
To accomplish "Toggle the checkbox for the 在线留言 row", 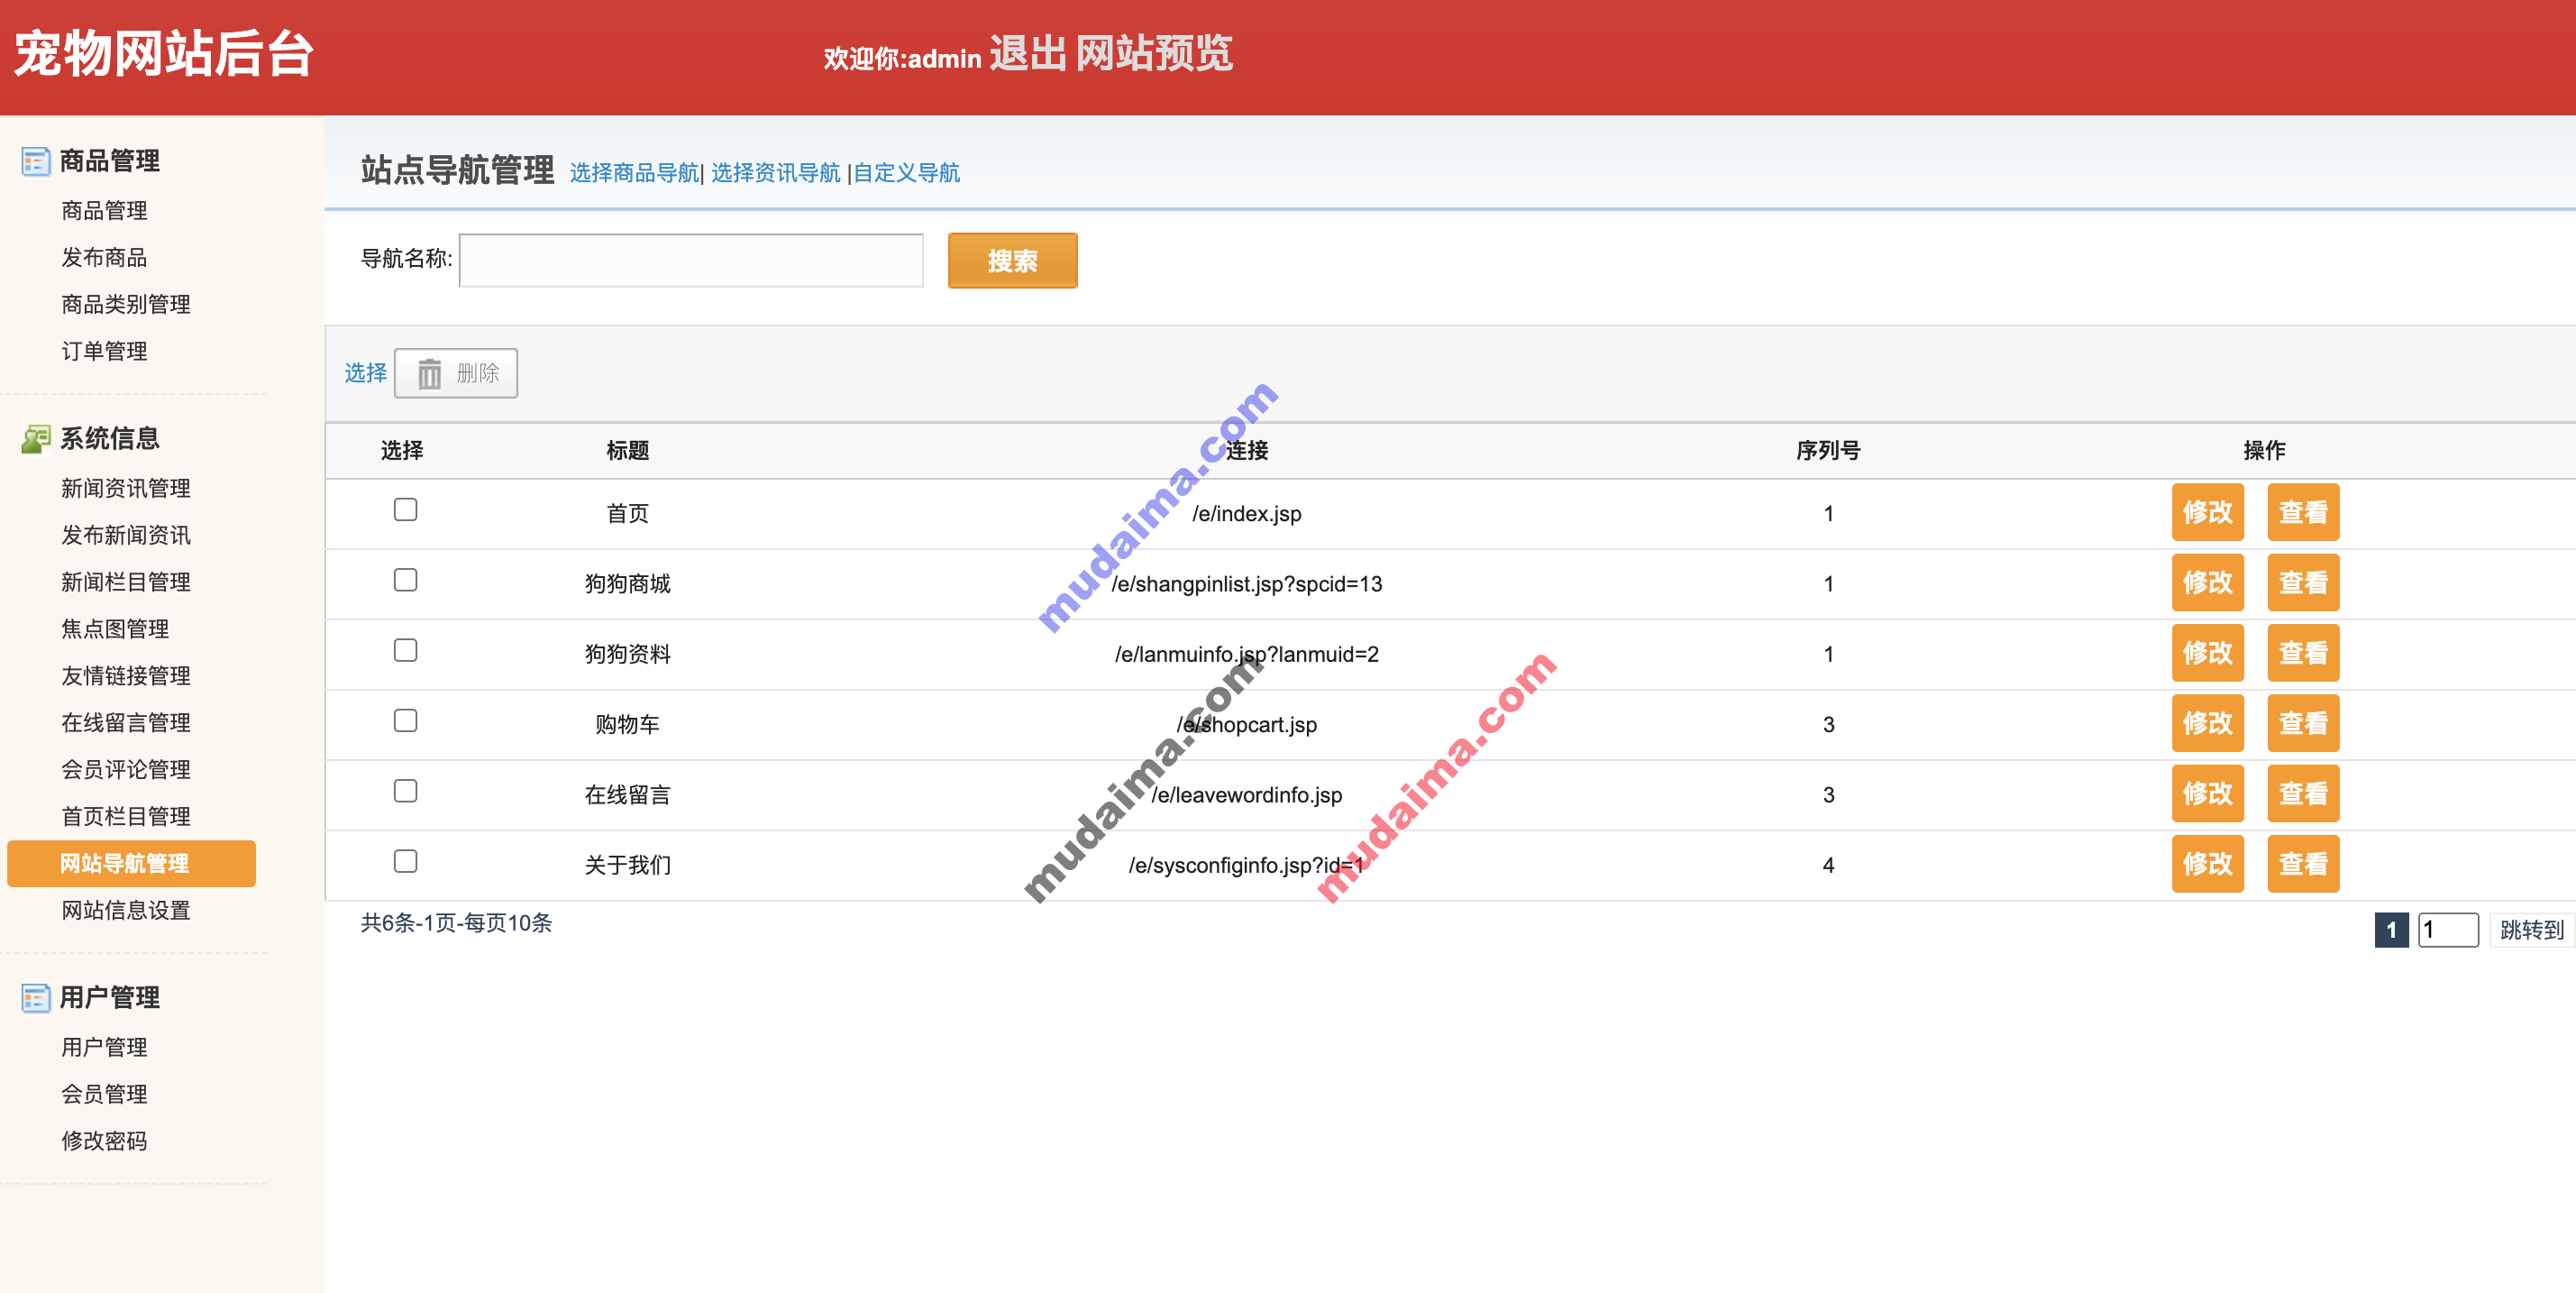I will [405, 791].
